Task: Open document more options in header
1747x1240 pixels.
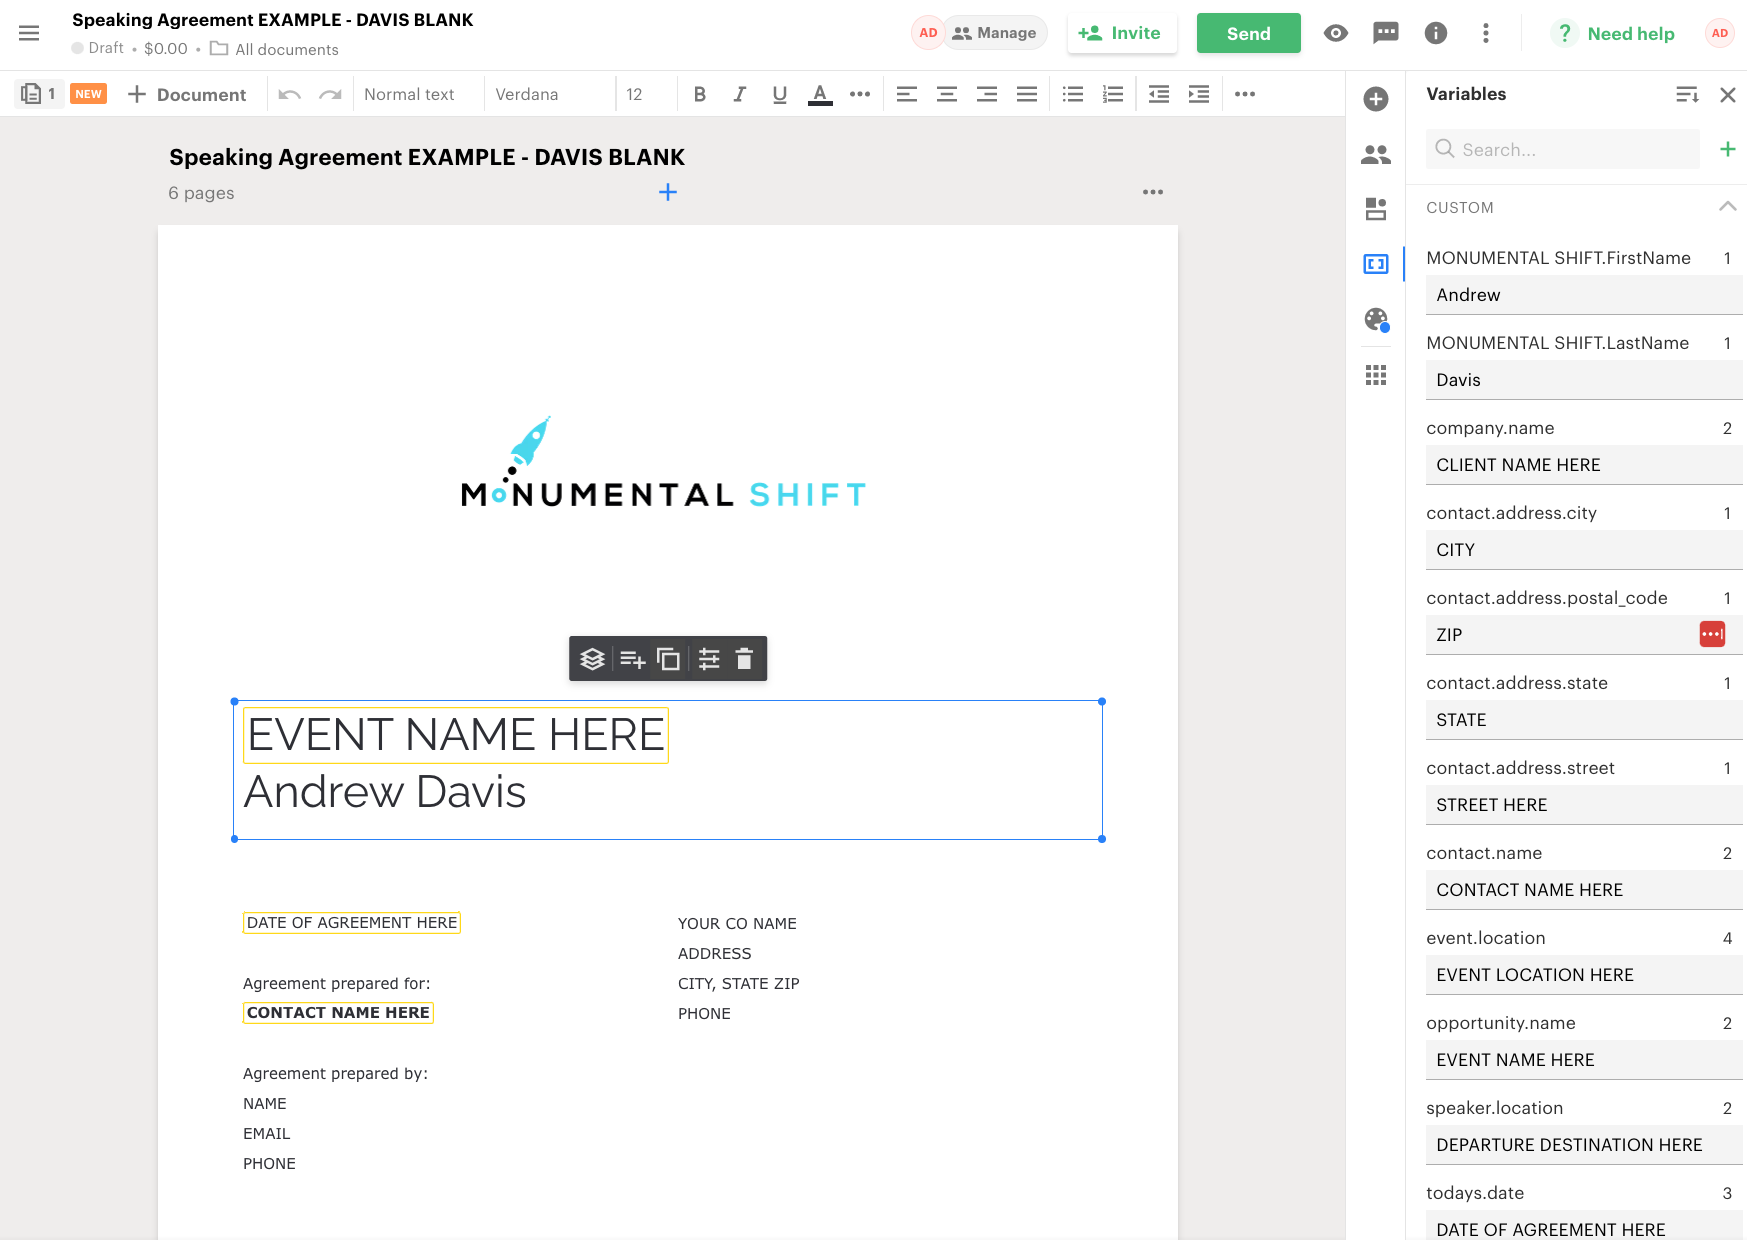Action: click(x=1486, y=33)
